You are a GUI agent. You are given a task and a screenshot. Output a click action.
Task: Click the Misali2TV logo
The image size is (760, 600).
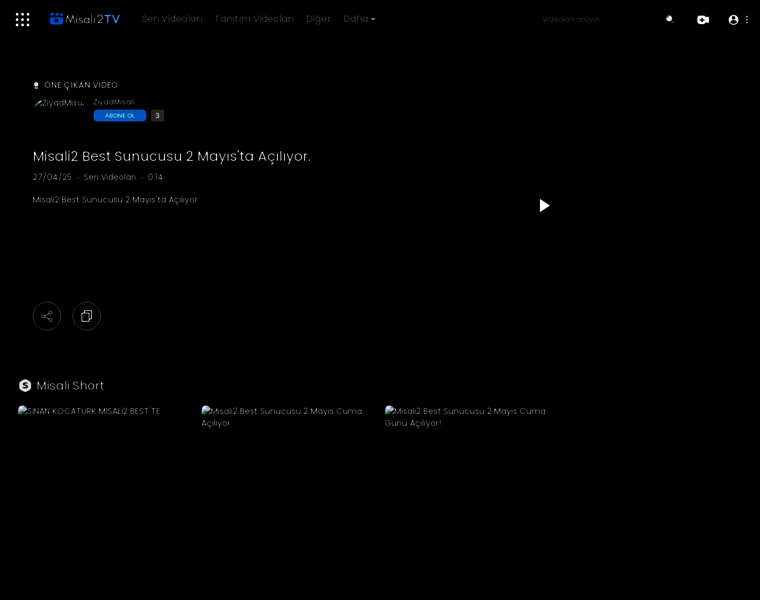tap(85, 19)
